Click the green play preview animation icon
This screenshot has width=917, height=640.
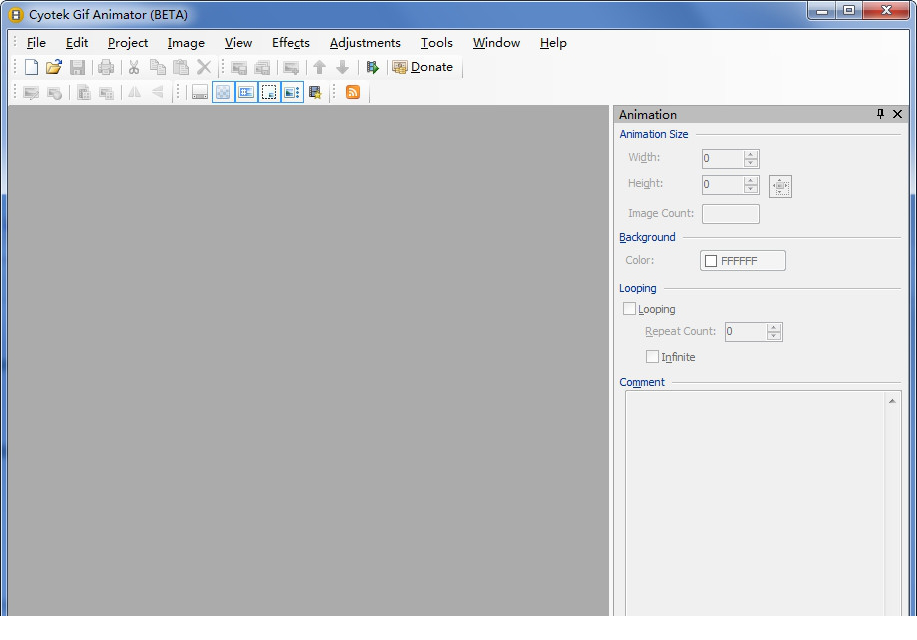[373, 67]
